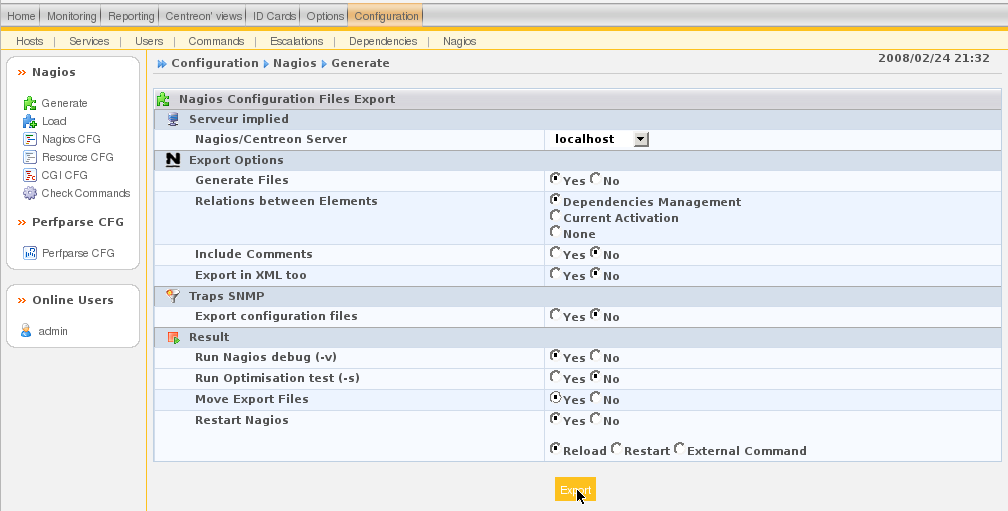The height and width of the screenshot is (511, 1008).
Task: Select Dependencies Management radio option
Action: 555,199
